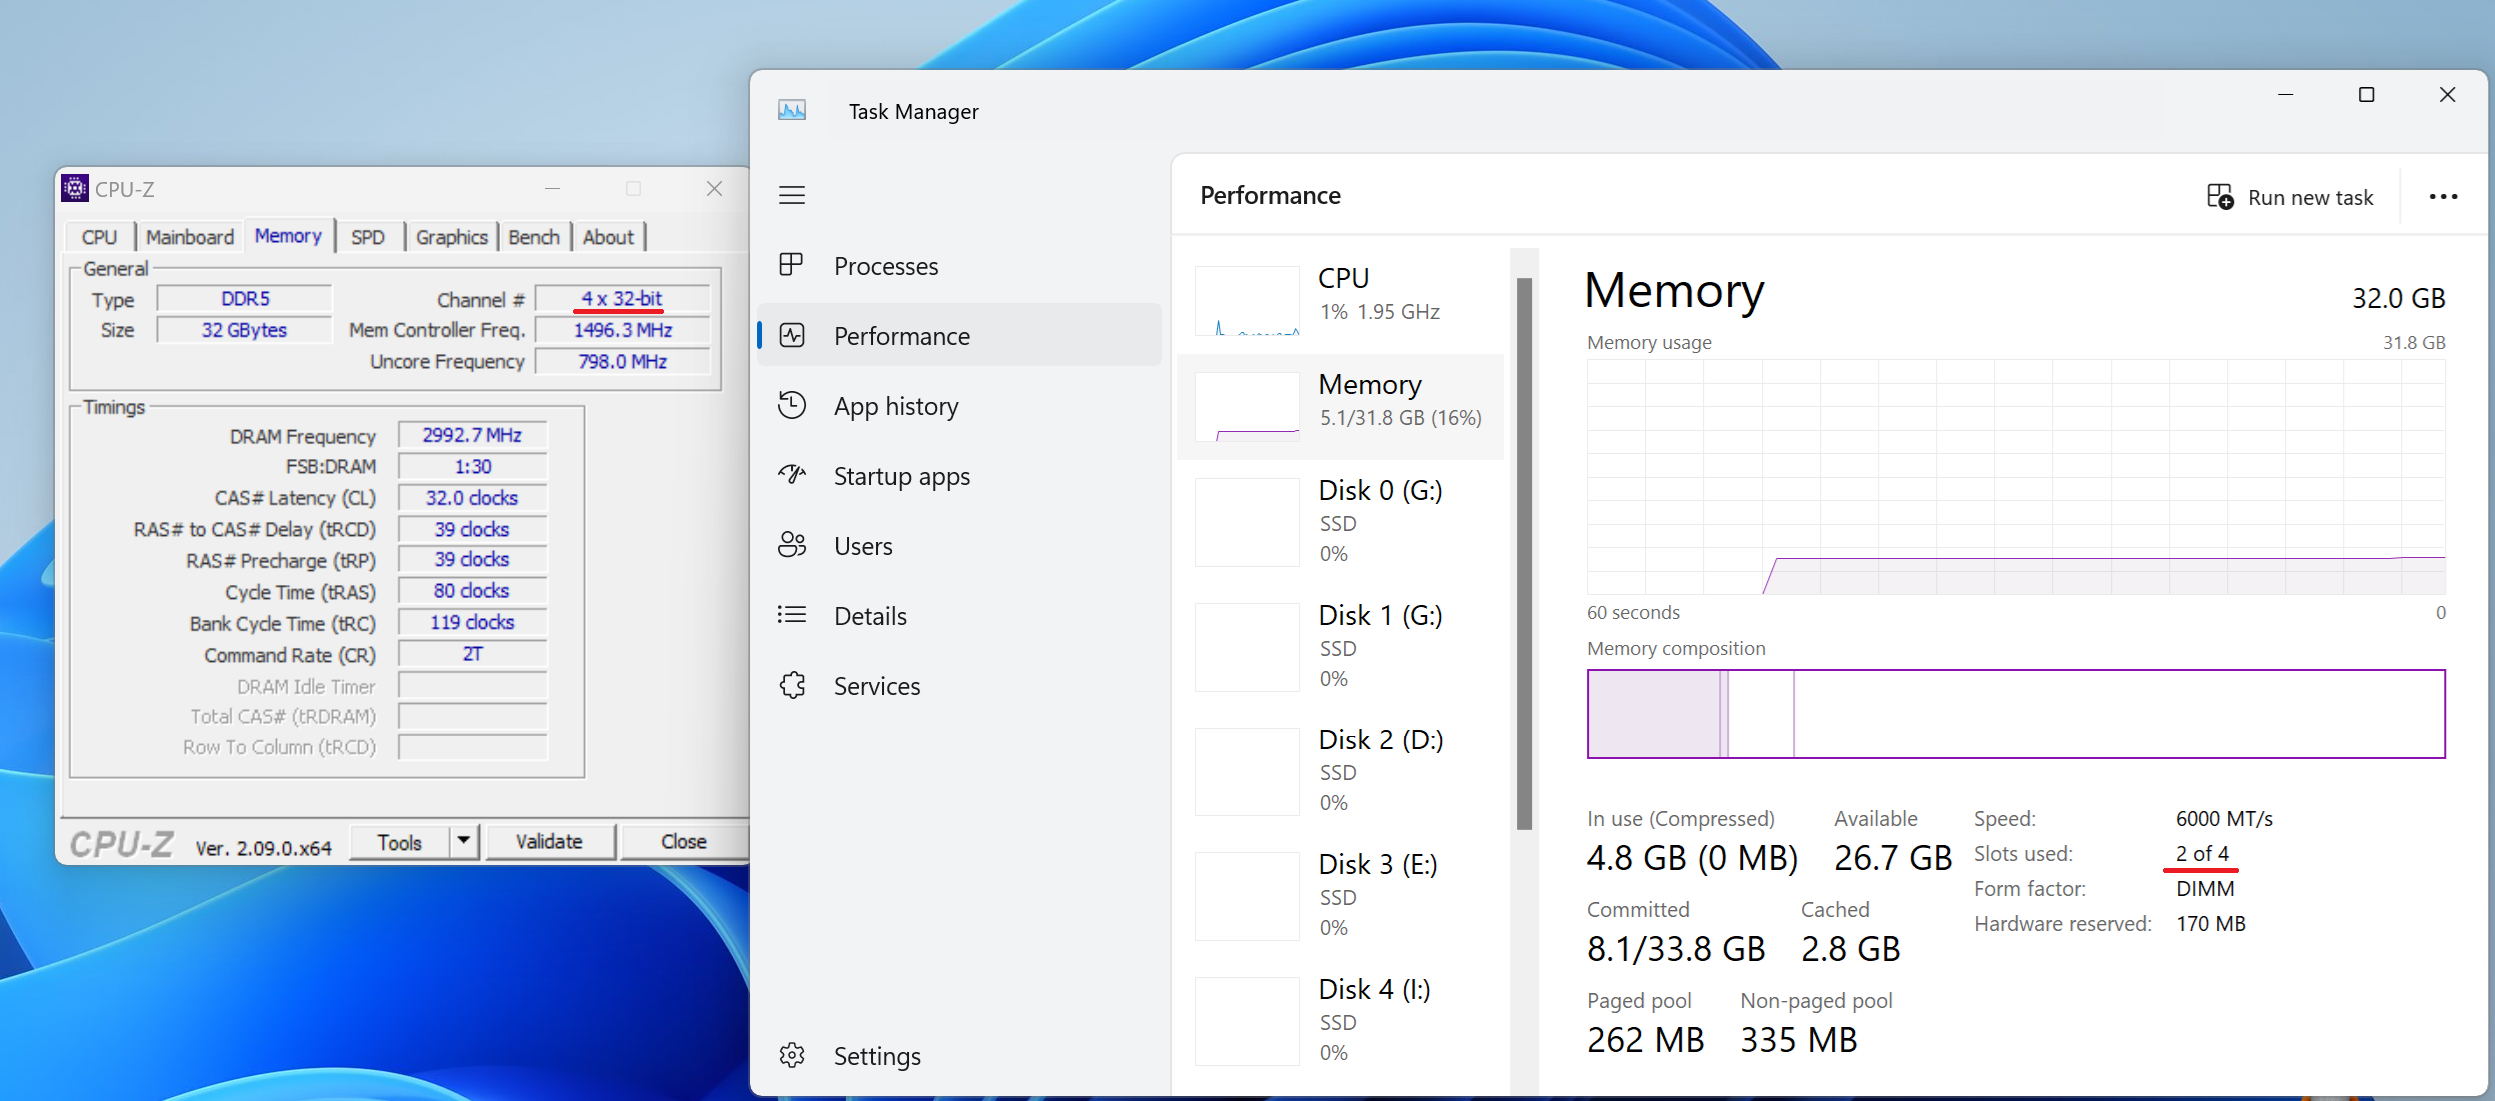Open Bench tab in CPU-Z
2495x1101 pixels.
coord(534,237)
